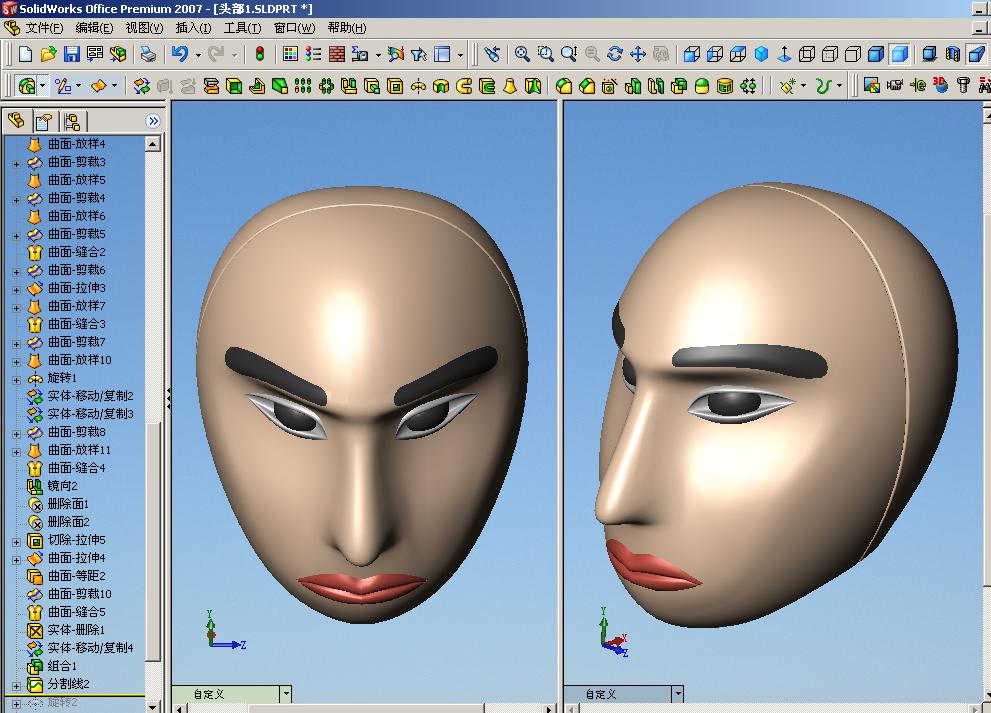
Task: Open Edit Color with the color grid icon
Action: pos(290,54)
